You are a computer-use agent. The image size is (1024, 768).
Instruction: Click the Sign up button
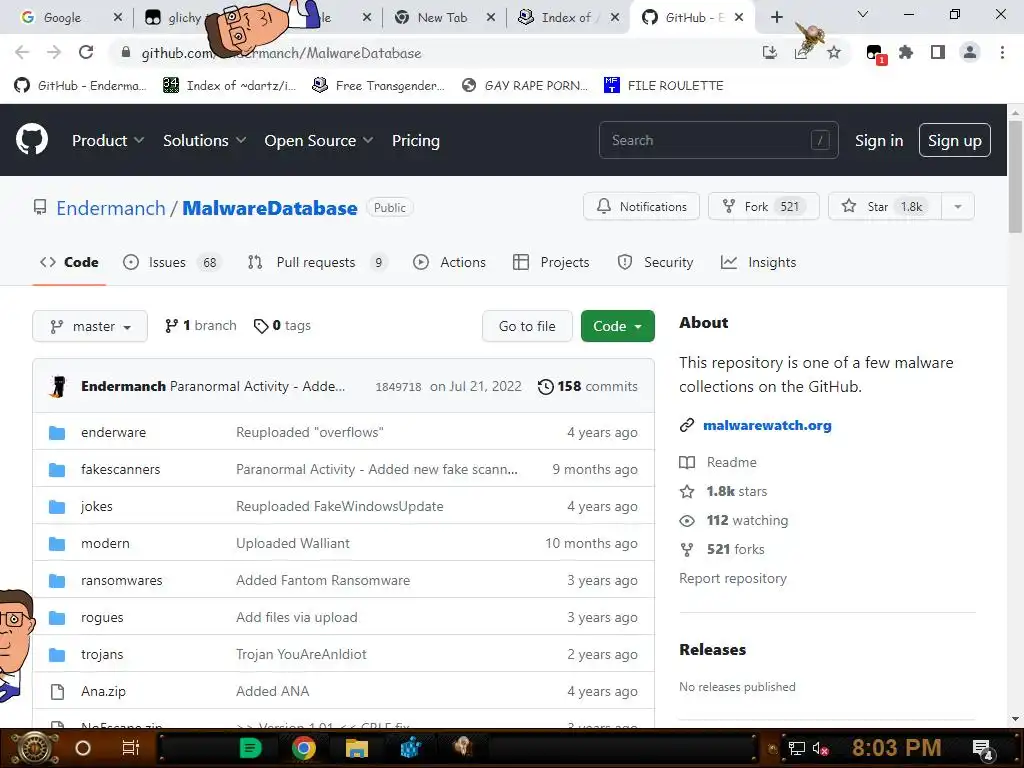tap(954, 140)
